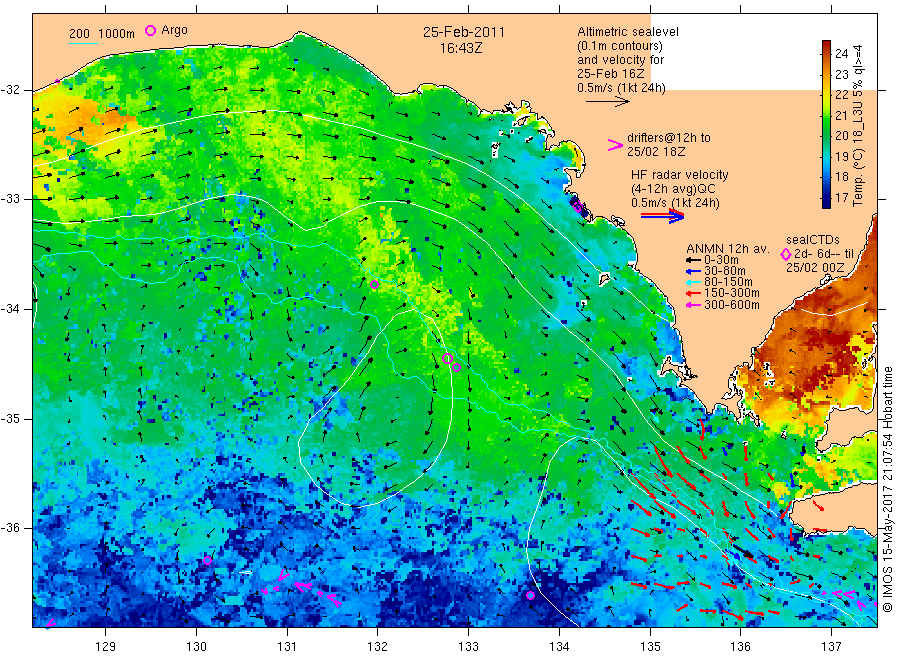The image size is (900, 660).
Task: Click the dark blue bottom of the colorbar
Action: [x=827, y=202]
